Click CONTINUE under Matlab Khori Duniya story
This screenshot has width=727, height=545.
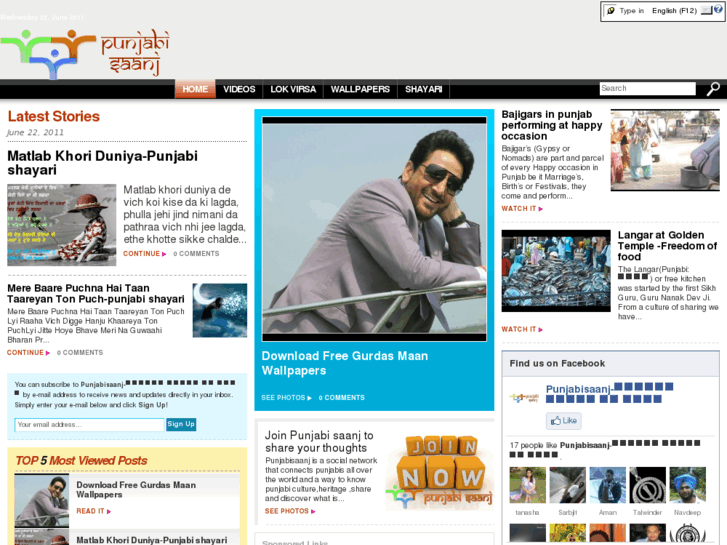tap(145, 254)
